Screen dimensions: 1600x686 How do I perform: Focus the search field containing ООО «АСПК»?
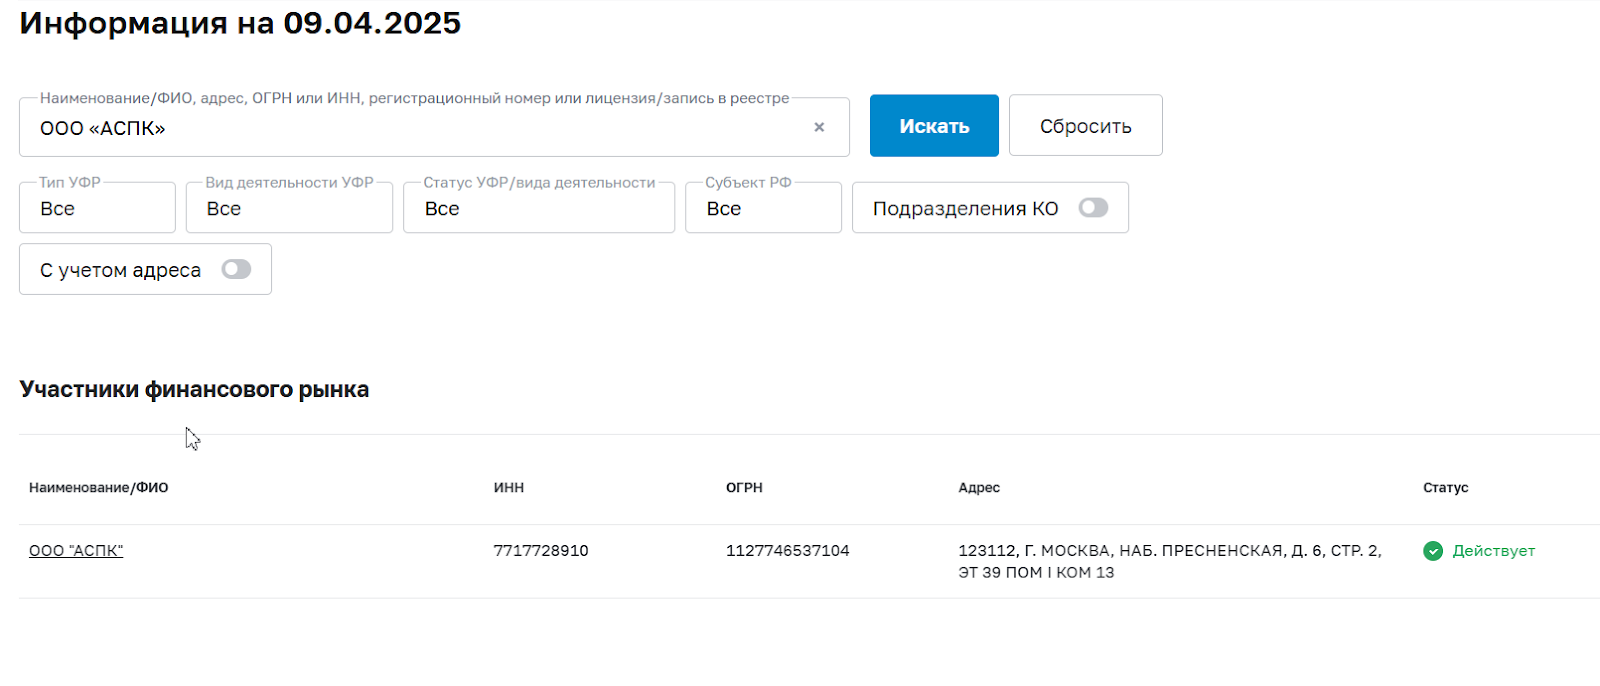(x=420, y=128)
